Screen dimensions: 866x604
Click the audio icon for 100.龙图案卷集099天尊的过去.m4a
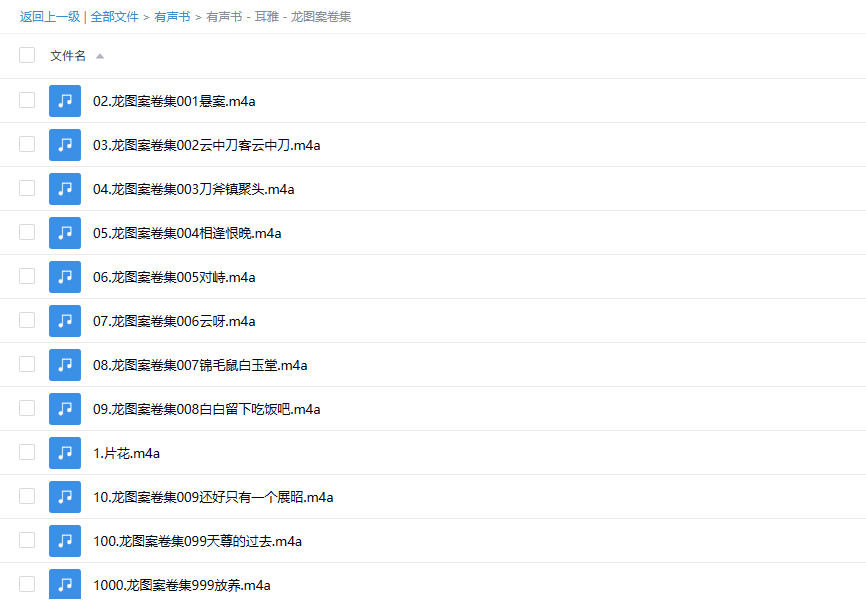65,540
